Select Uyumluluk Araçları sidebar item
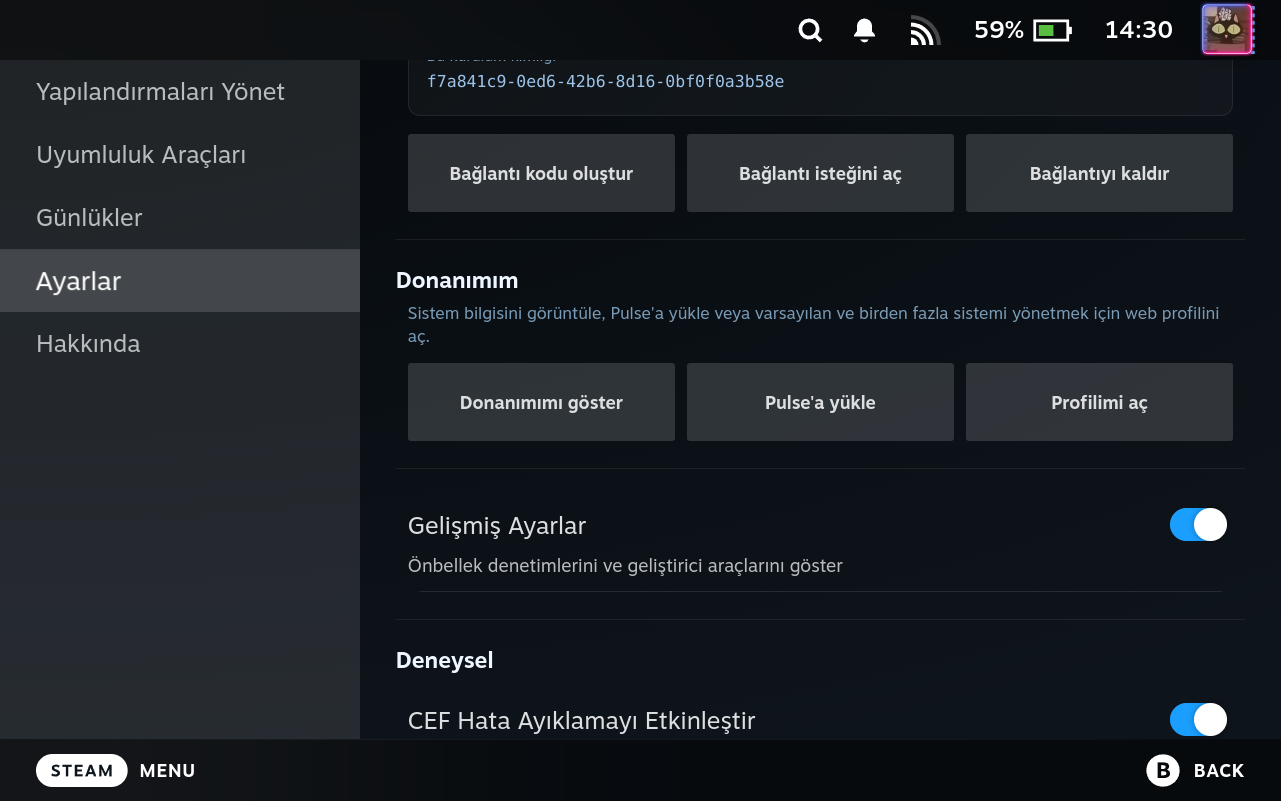The width and height of the screenshot is (1281, 801). tap(180, 155)
